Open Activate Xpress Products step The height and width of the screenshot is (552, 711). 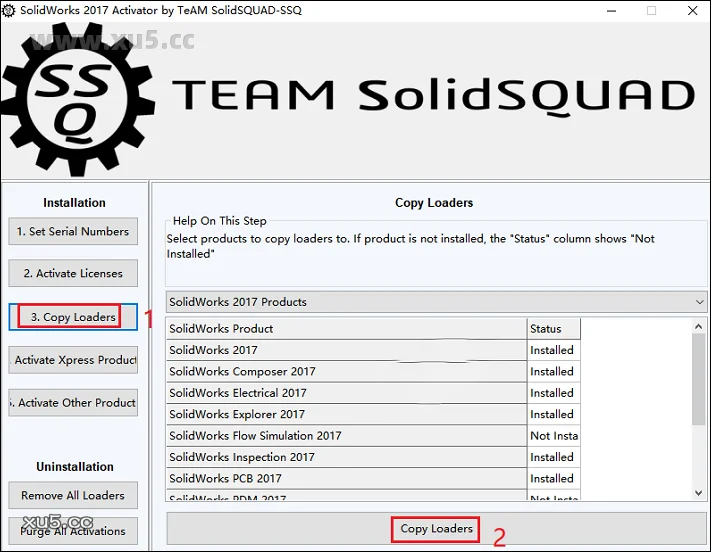tap(73, 360)
